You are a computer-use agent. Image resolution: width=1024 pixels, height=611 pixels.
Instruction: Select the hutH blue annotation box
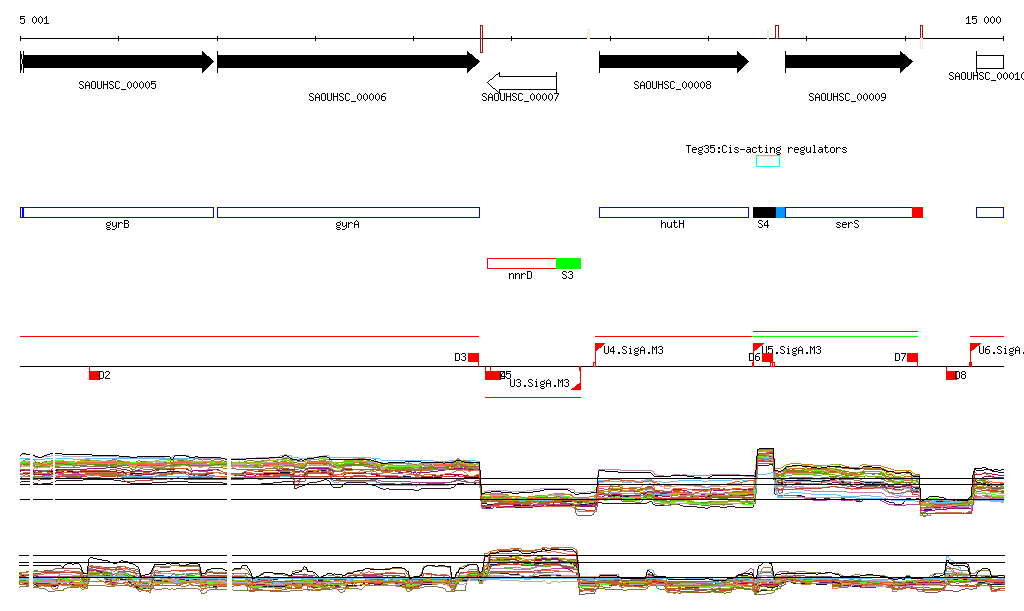click(x=674, y=212)
